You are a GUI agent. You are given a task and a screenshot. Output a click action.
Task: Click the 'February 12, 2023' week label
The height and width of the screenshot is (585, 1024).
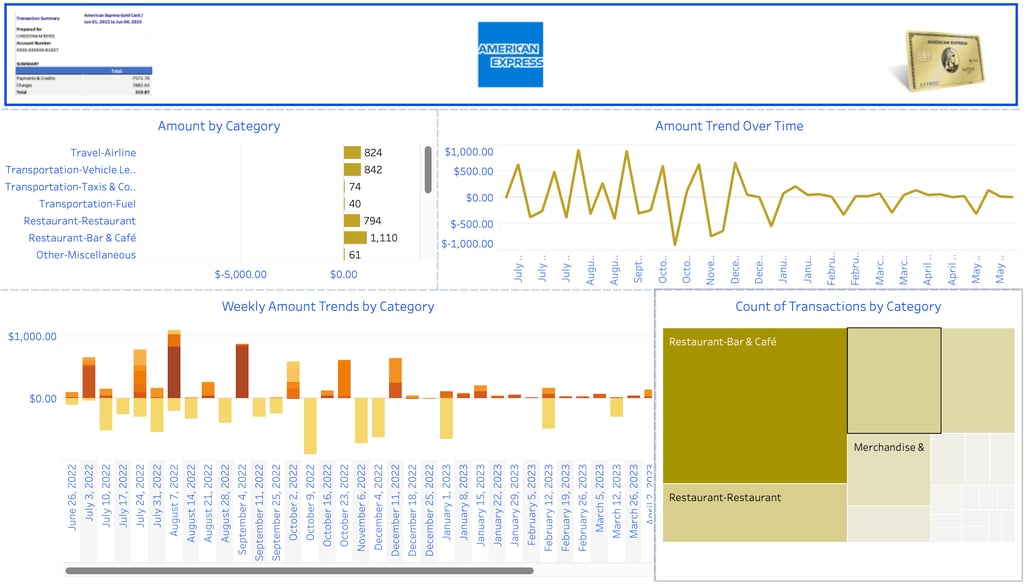tap(548, 507)
